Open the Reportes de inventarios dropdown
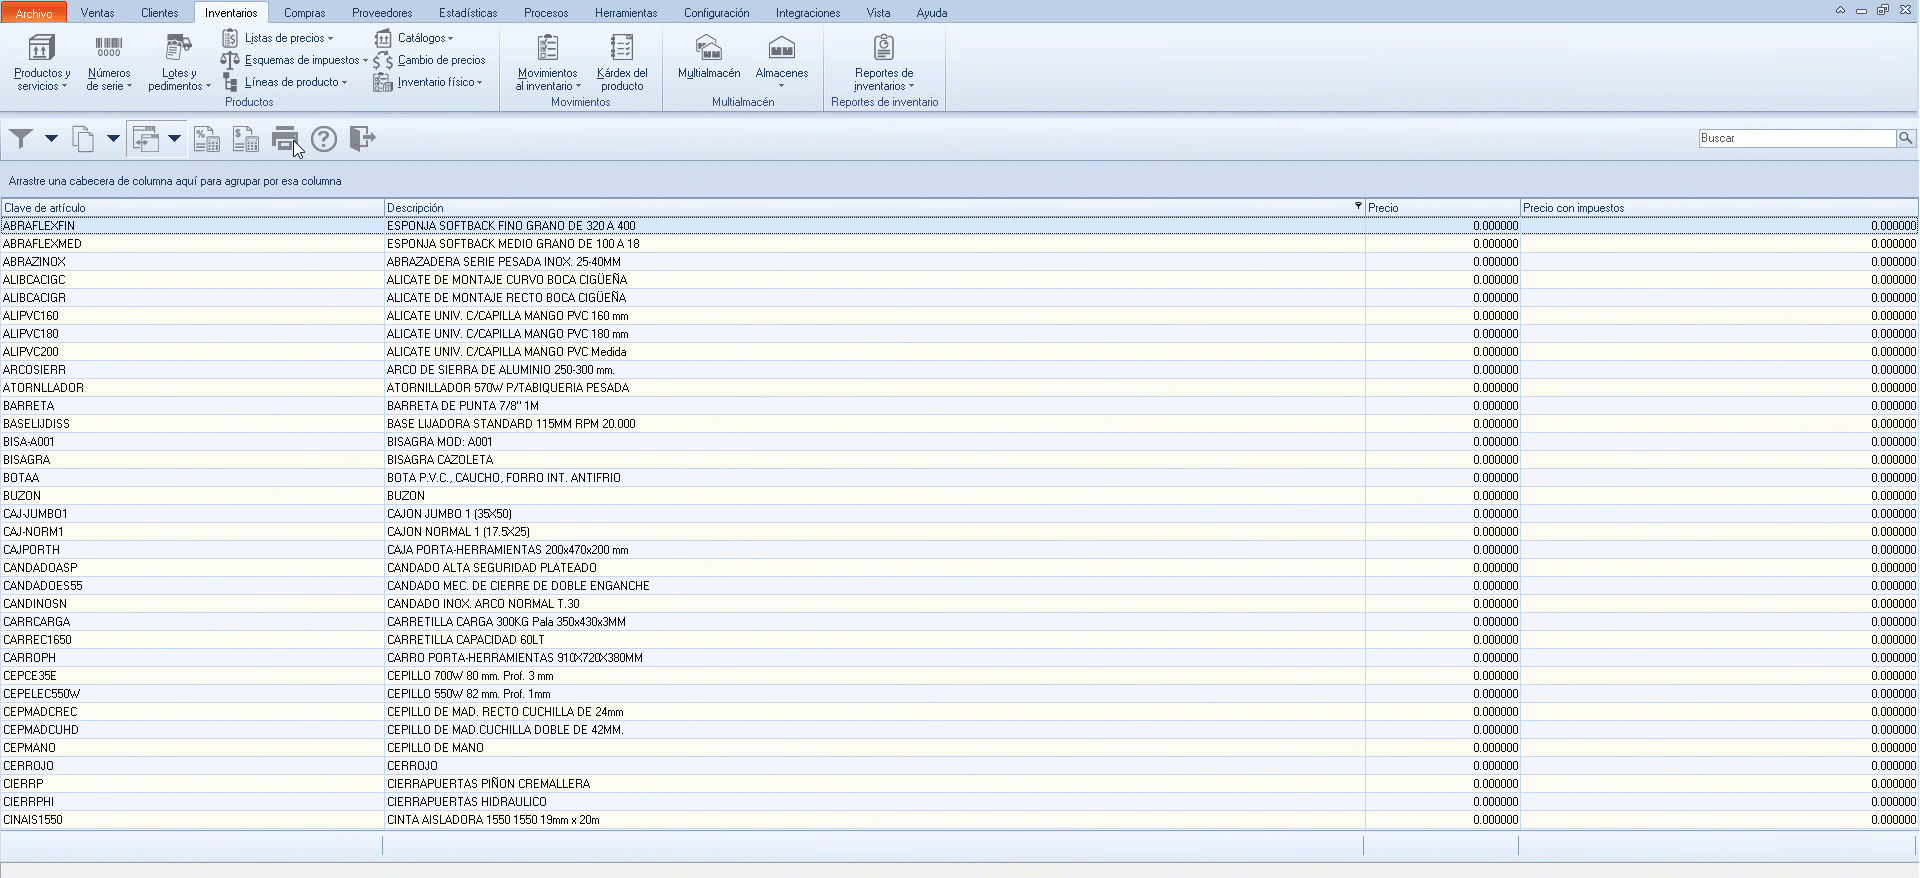Viewport: 1920px width, 878px height. (x=884, y=64)
